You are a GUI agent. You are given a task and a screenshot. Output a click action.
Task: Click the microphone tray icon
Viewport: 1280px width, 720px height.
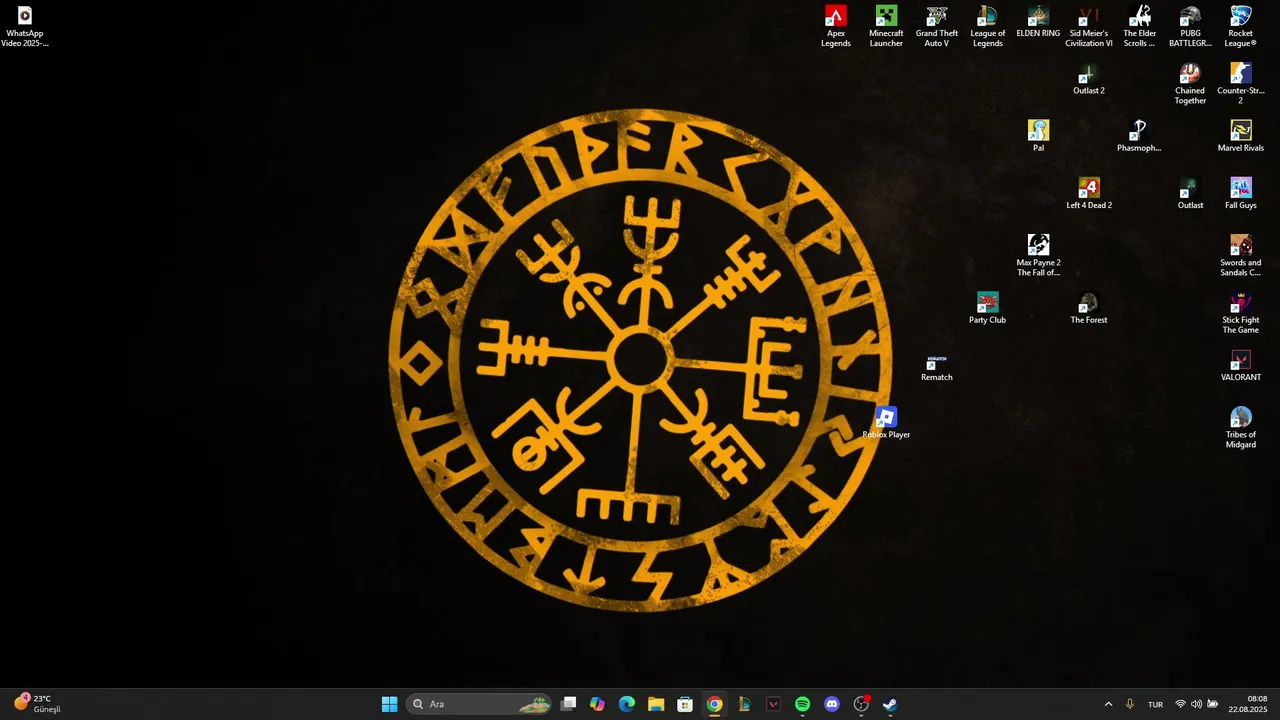(x=1130, y=704)
